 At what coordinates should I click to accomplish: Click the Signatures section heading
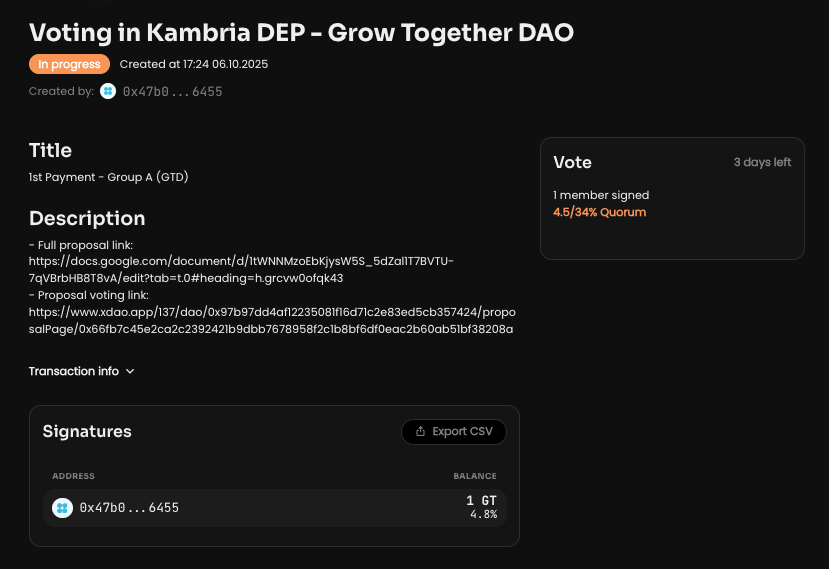coord(87,431)
